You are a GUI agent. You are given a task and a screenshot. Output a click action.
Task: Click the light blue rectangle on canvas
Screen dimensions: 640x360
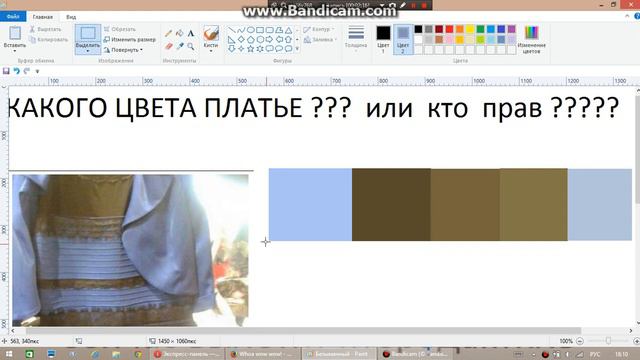tap(310, 204)
